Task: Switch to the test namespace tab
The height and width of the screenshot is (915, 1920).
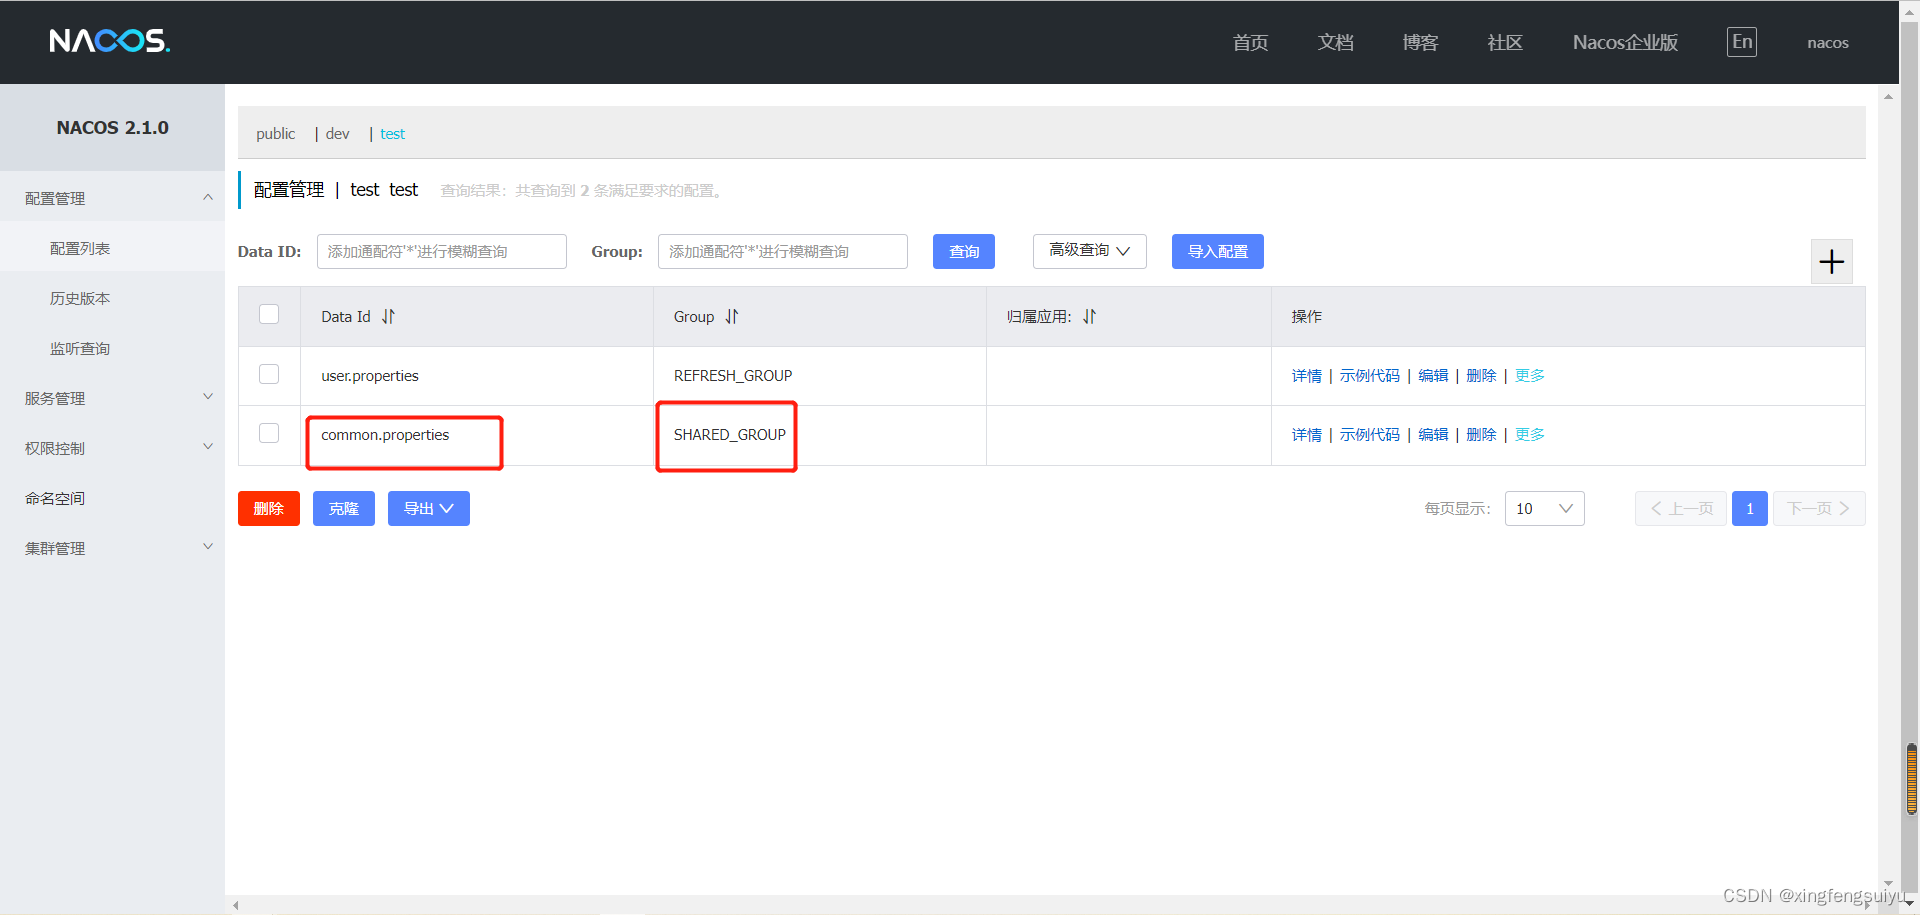Action: click(x=392, y=134)
